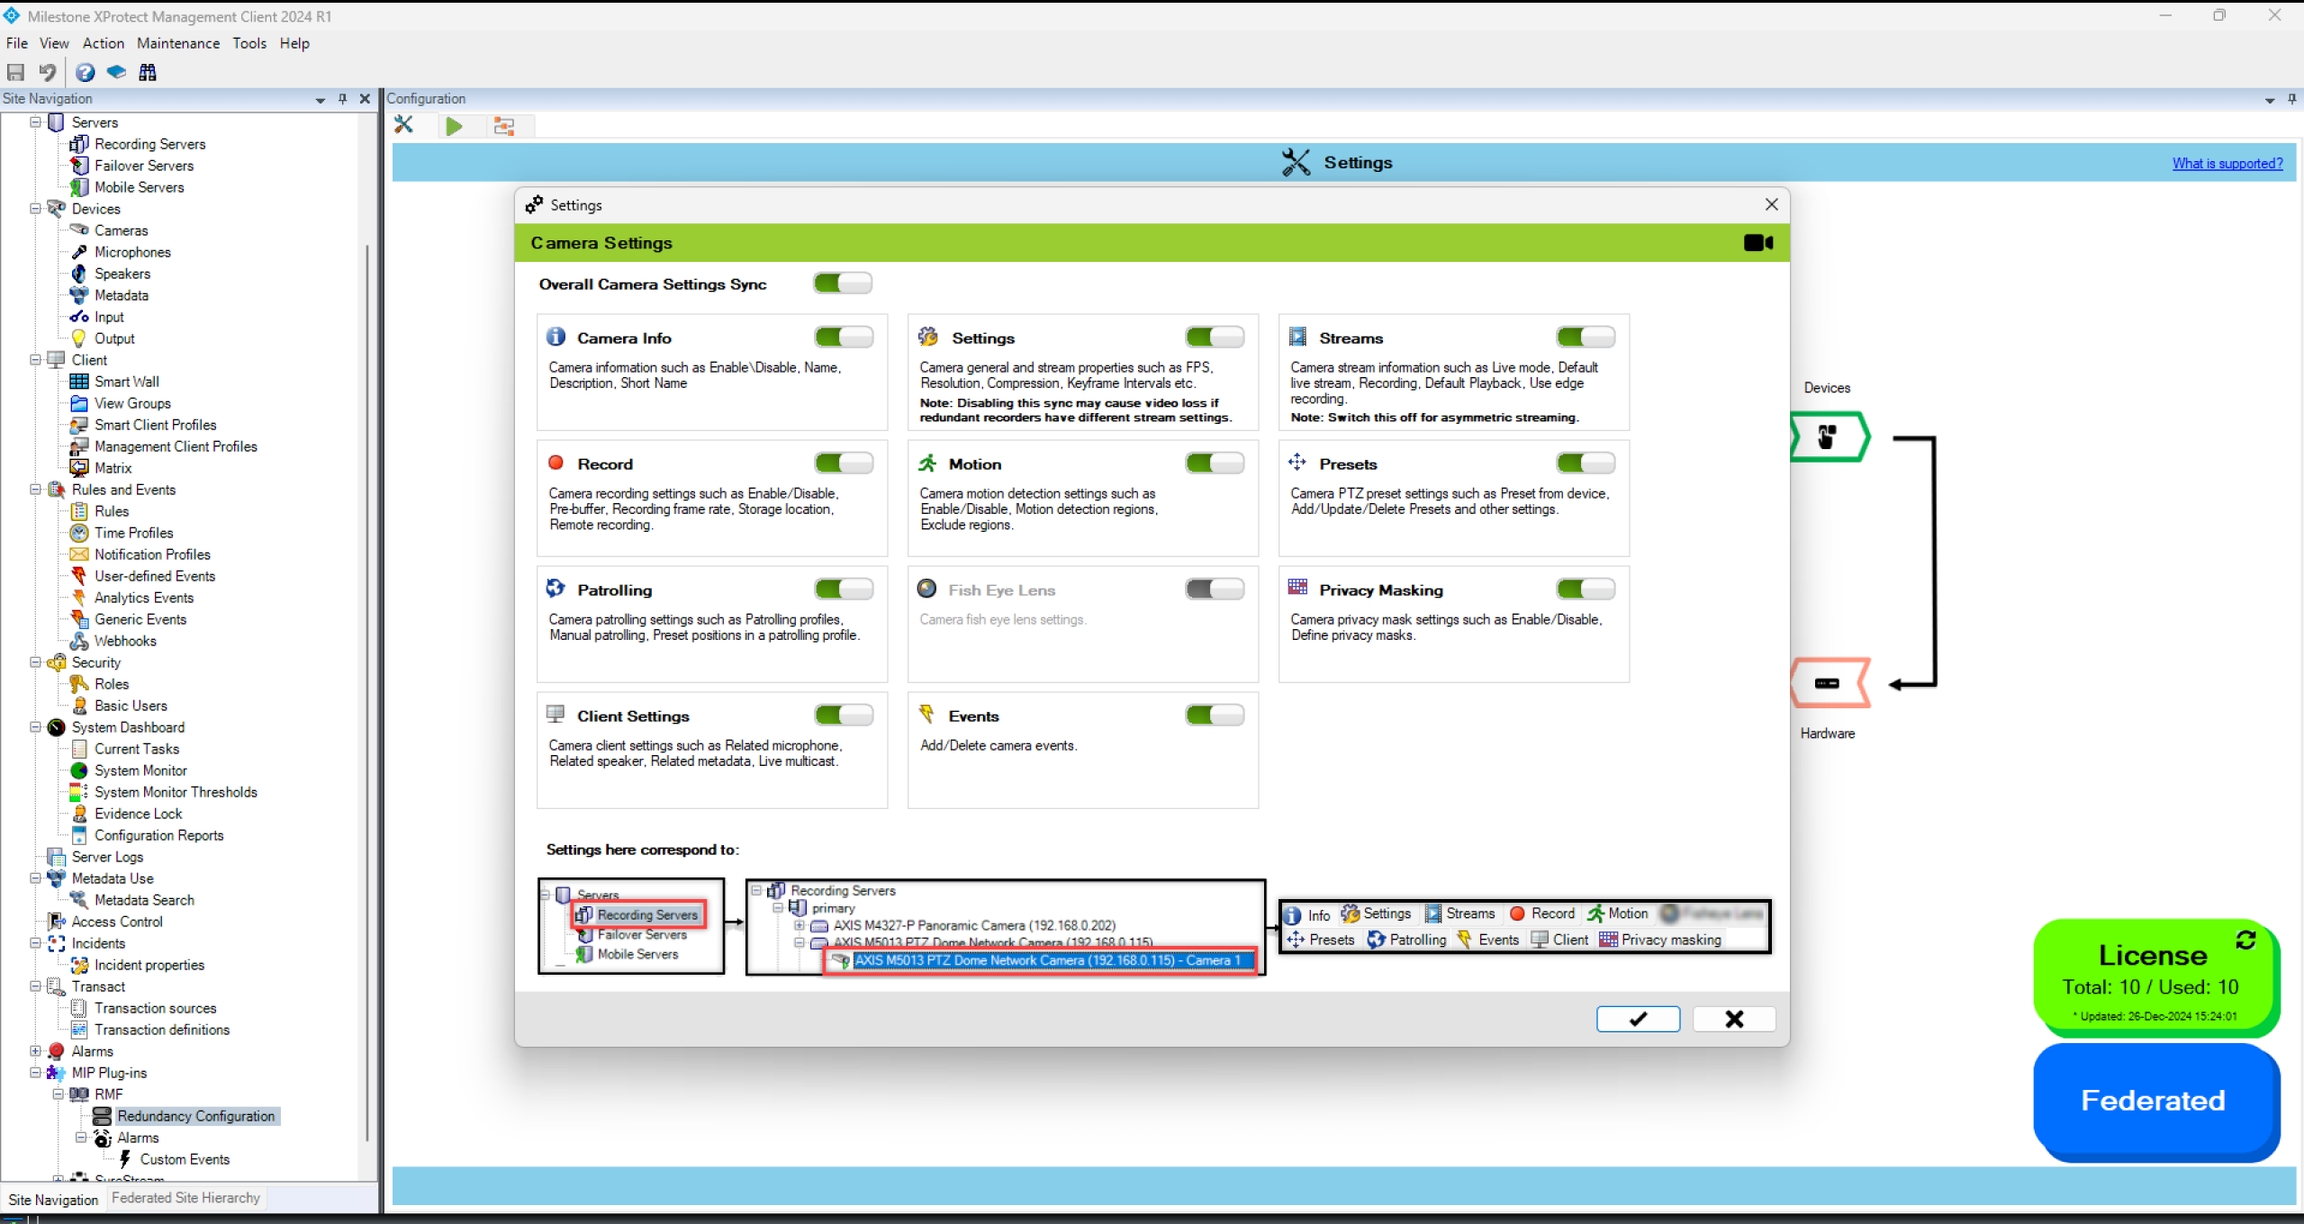Turn off the Motion sync toggle
The width and height of the screenshot is (2304, 1224).
coord(1214,464)
